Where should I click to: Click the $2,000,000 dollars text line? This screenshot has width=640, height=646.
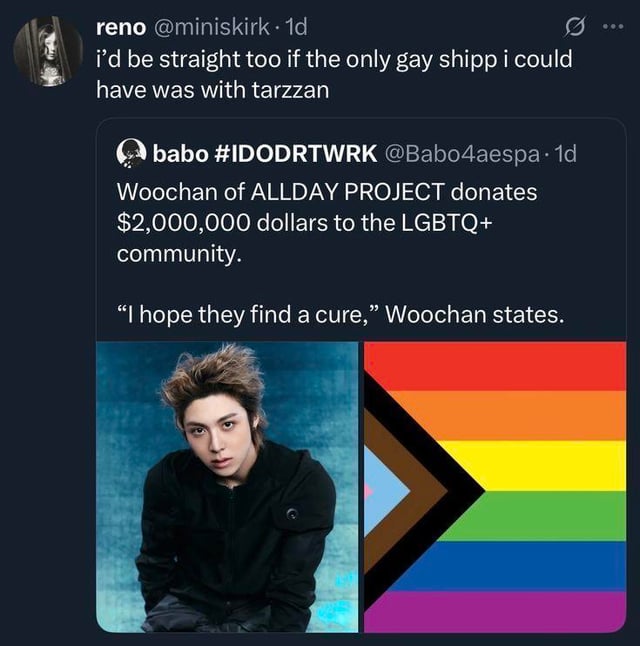305,222
